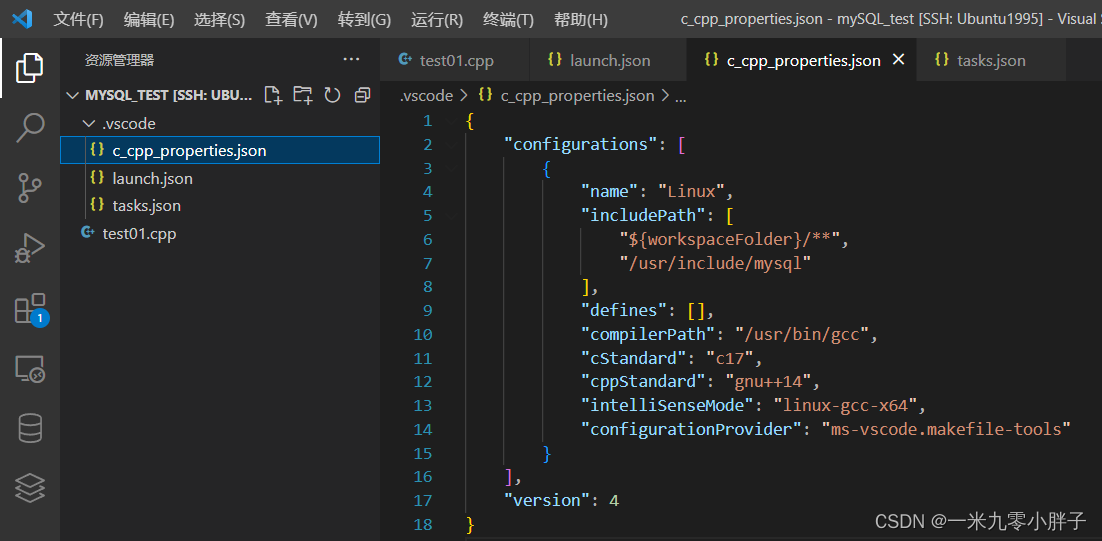This screenshot has height=541, width=1102.
Task: Open the Extensions view with badge
Action: 31,309
